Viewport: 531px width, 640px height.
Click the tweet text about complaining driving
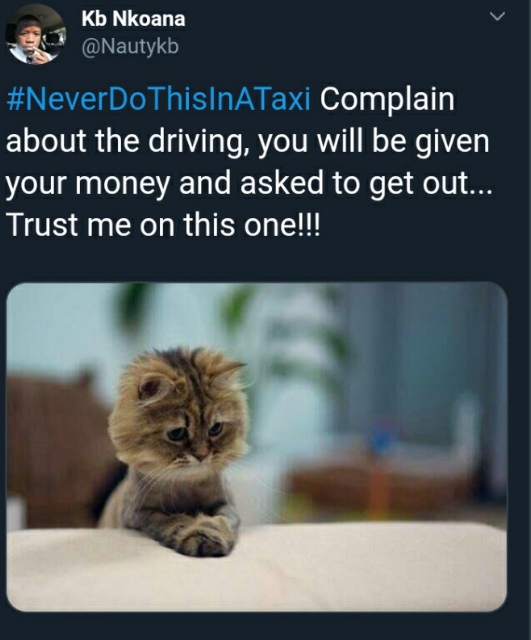pyautogui.click(x=250, y=162)
